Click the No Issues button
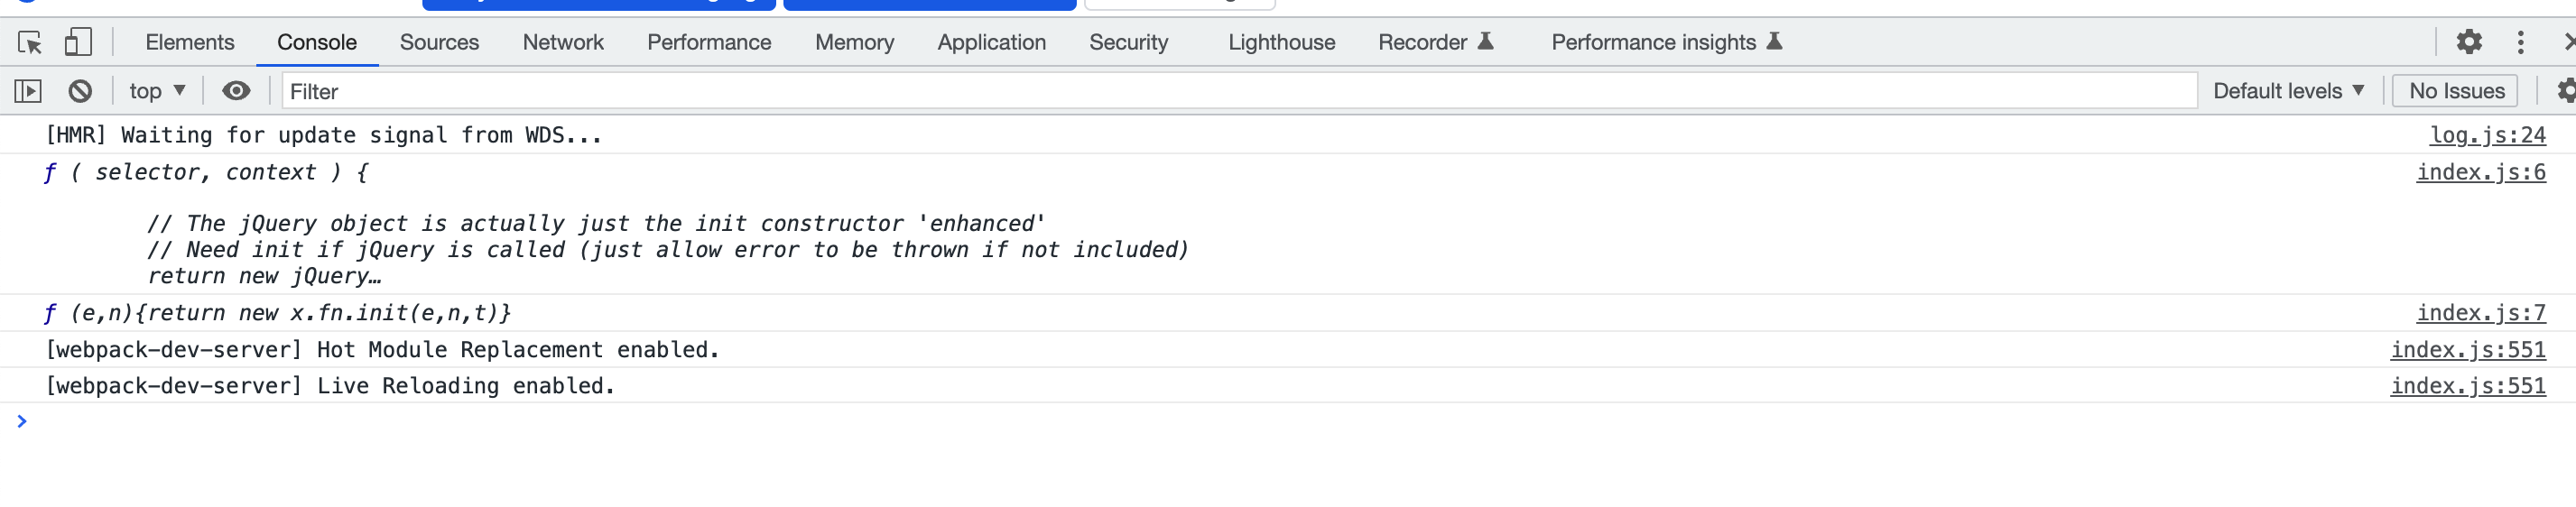 (2456, 91)
